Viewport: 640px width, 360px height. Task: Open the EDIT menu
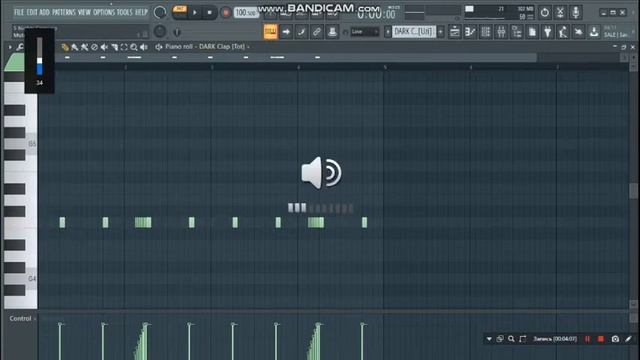[32, 12]
